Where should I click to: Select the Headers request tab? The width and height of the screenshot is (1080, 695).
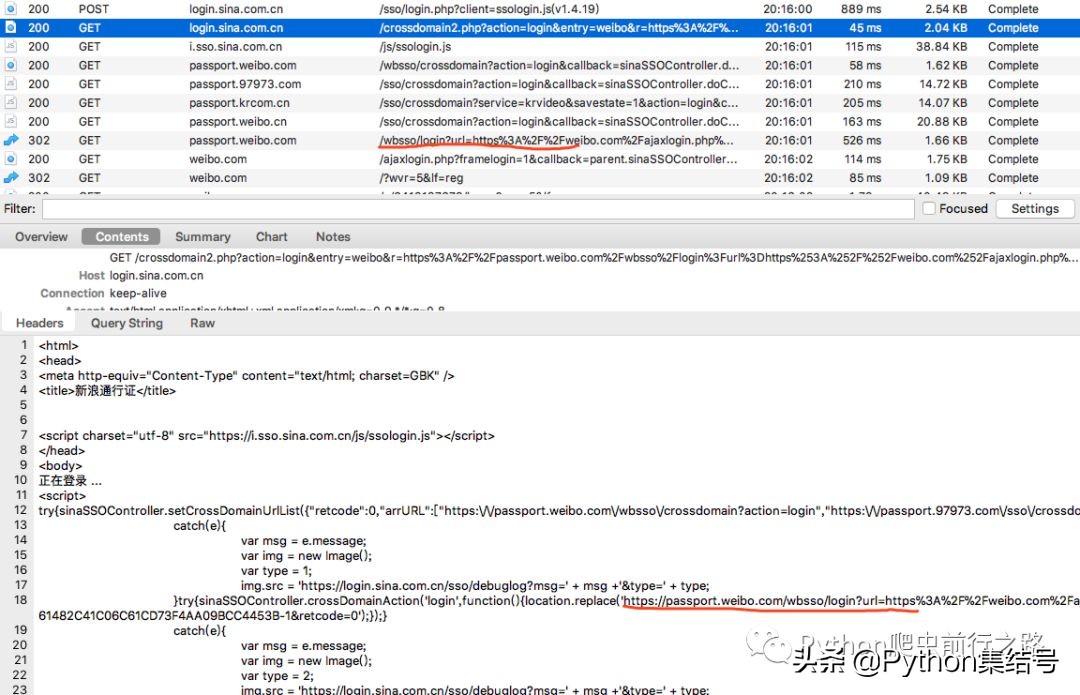tap(40, 323)
